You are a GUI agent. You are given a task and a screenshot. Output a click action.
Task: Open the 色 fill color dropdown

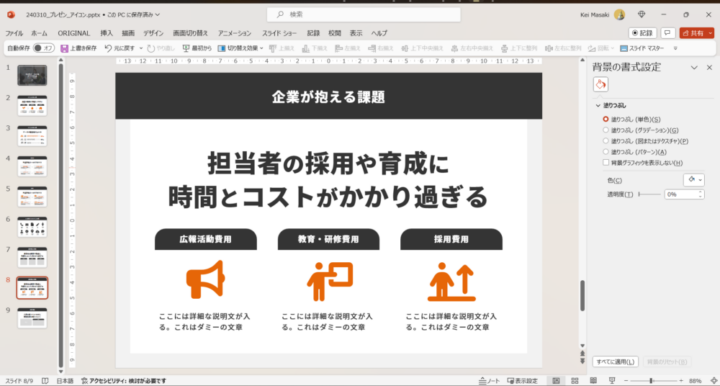tap(694, 180)
